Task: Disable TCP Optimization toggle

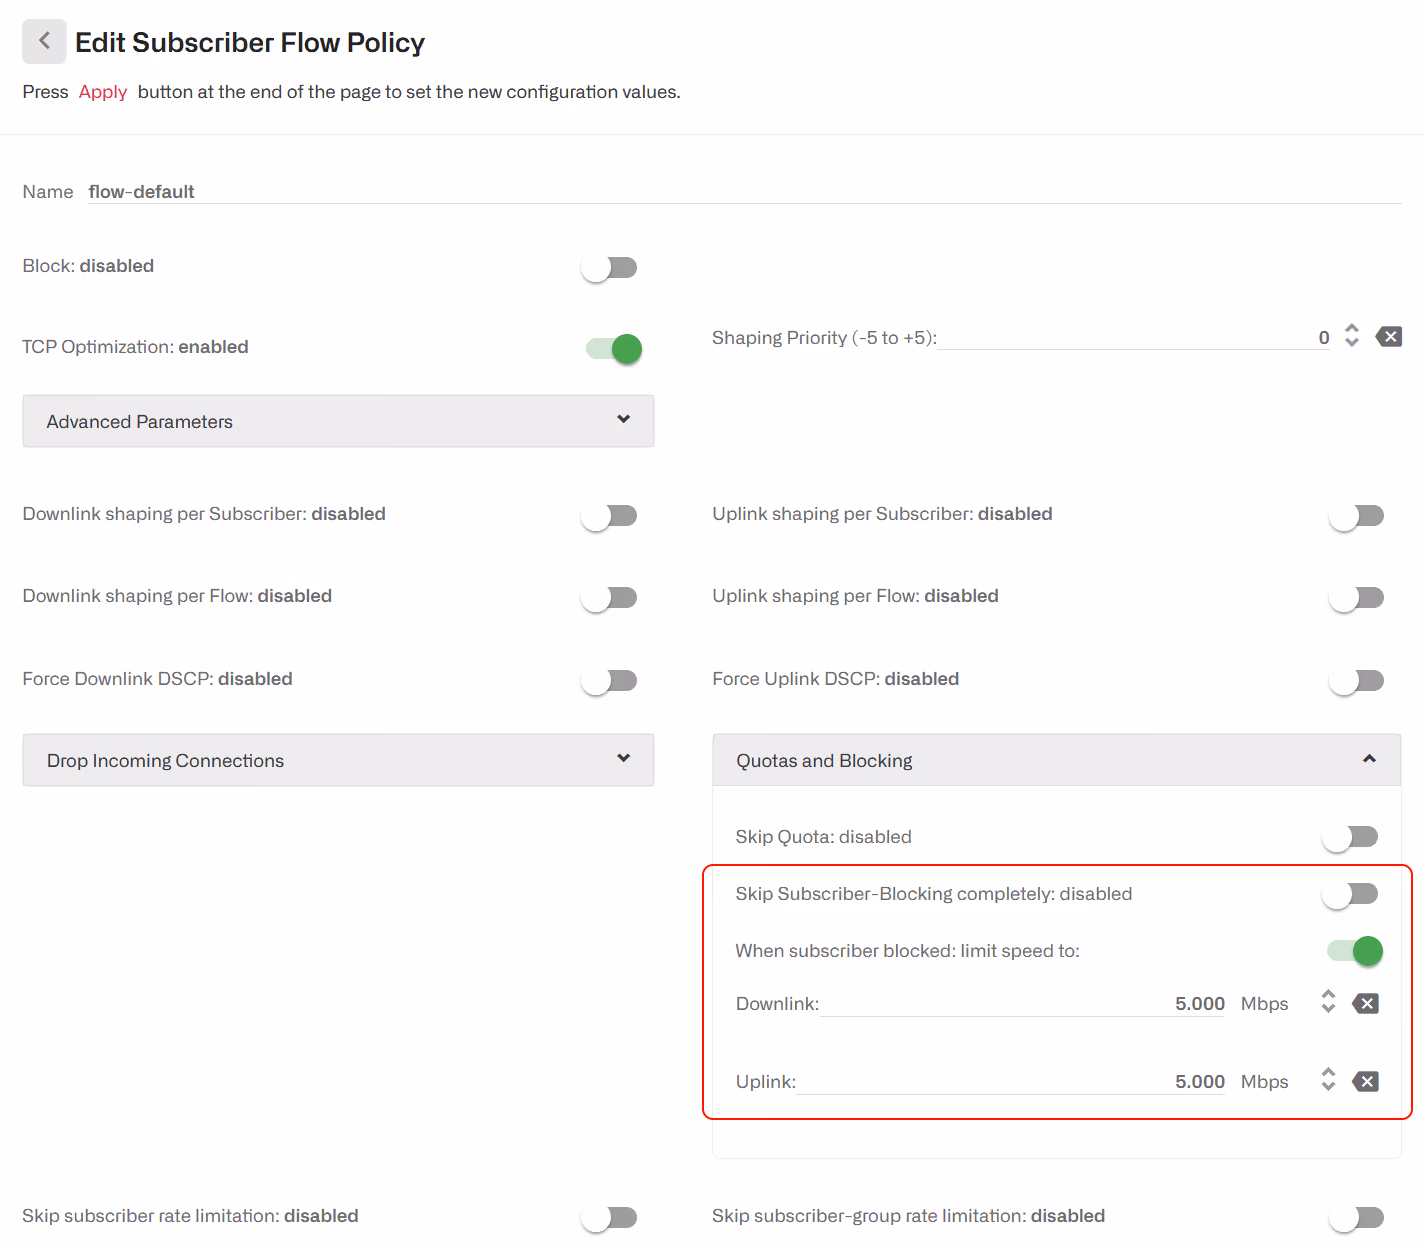Action: pos(614,349)
